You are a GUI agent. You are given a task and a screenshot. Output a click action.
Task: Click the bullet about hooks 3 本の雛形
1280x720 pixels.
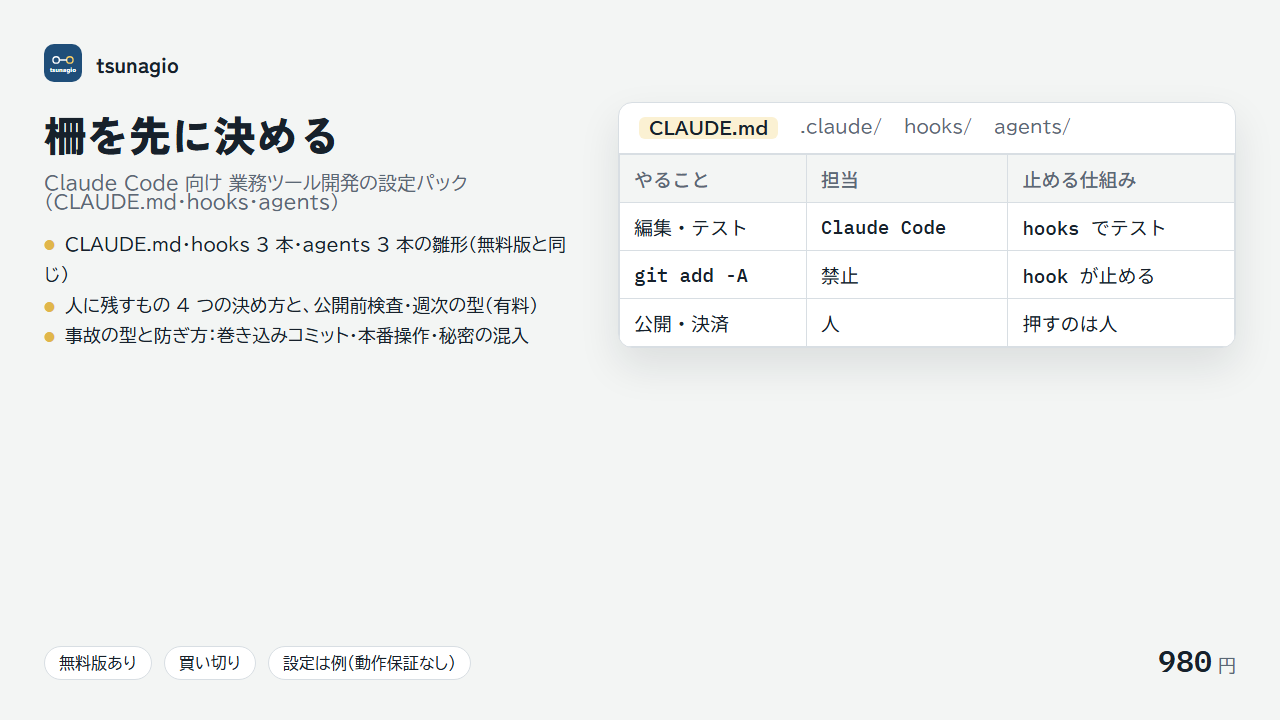tap(306, 259)
